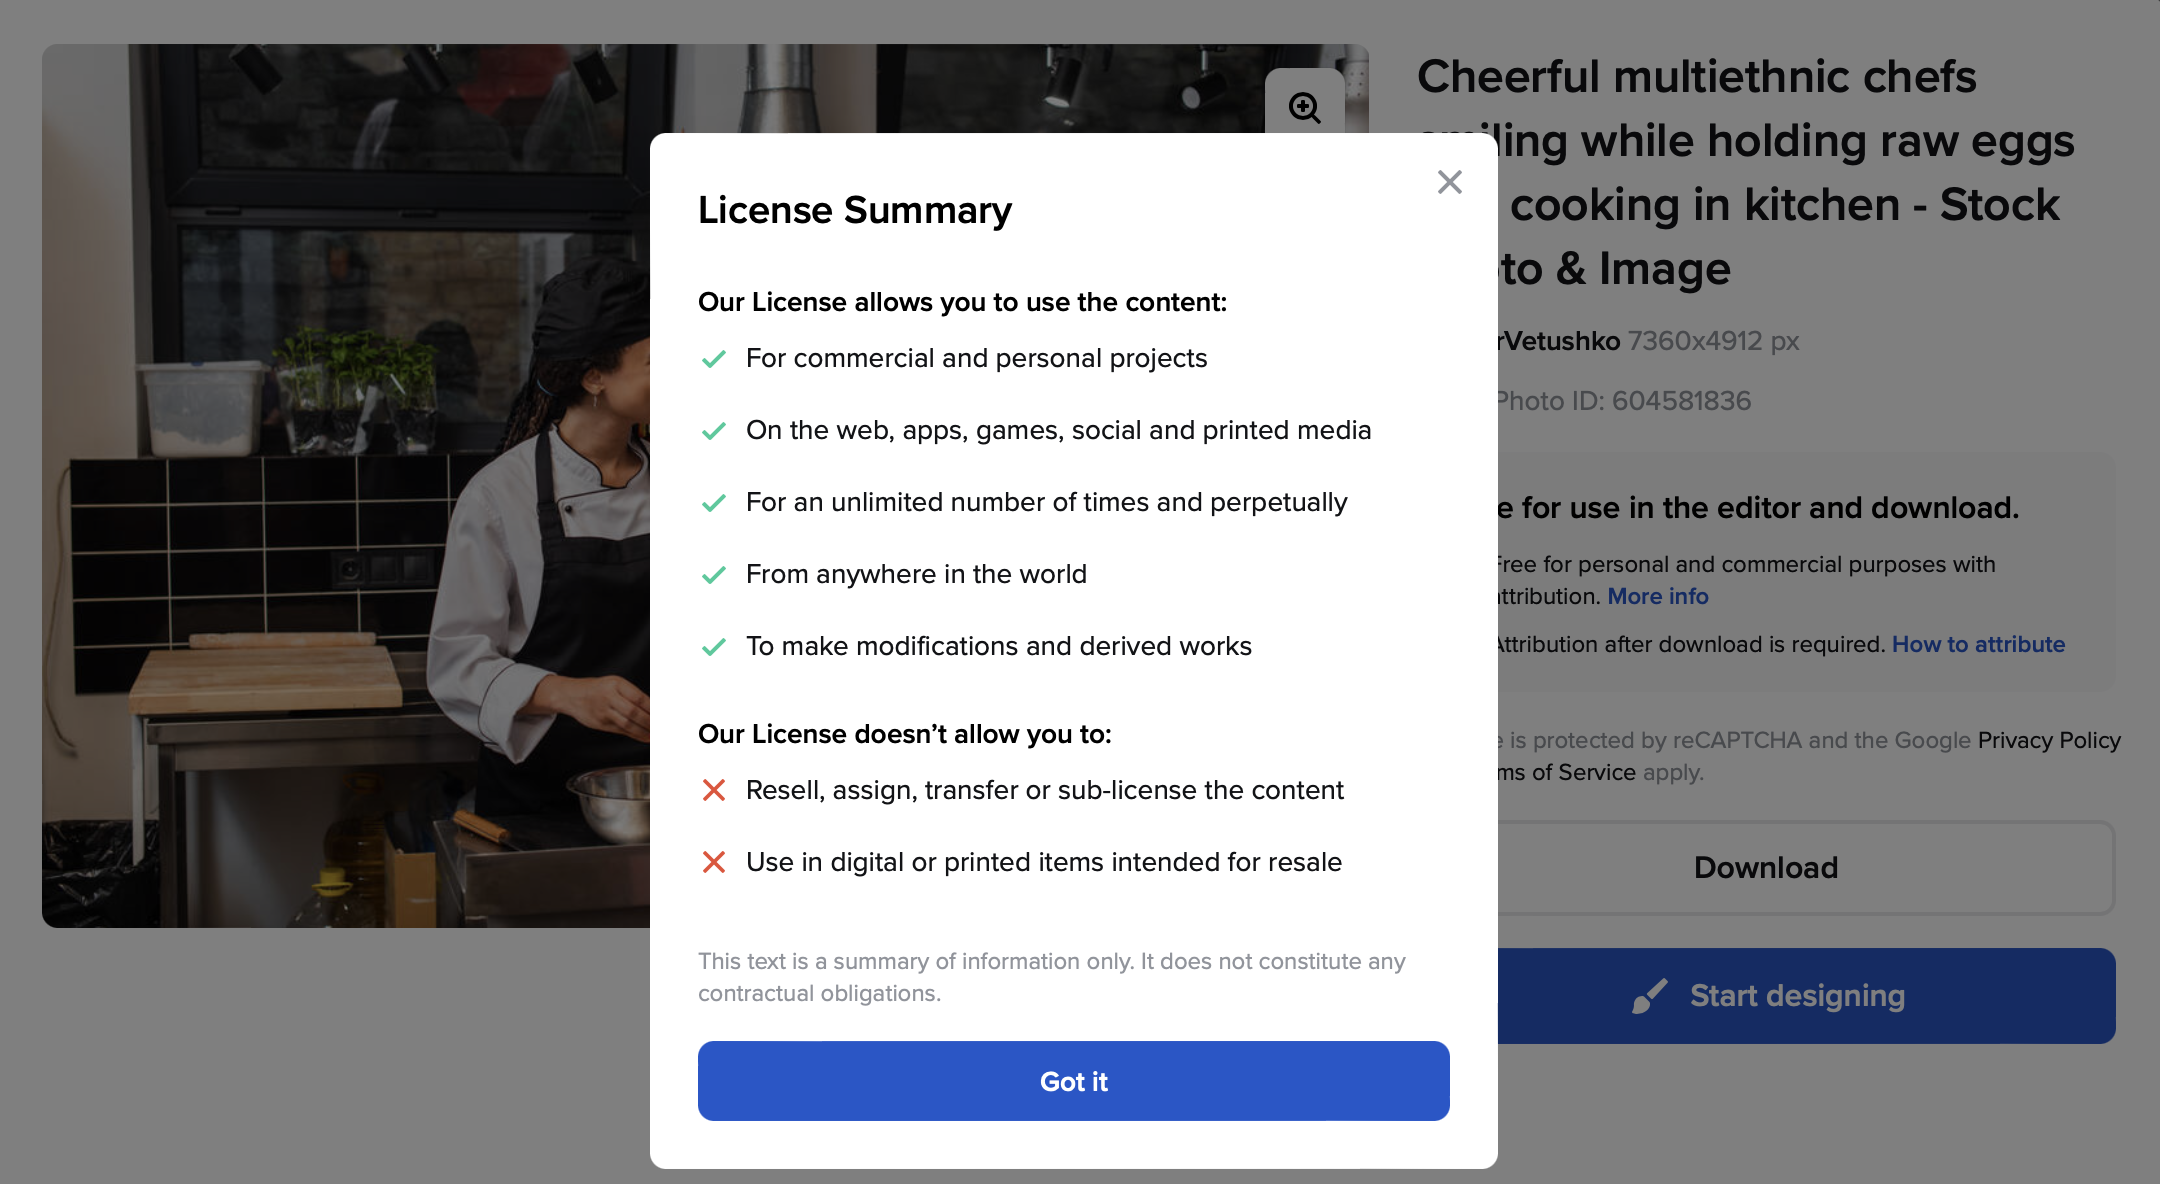2160x1184 pixels.
Task: Click checkmark beside modifications and derived works
Action: [x=714, y=647]
